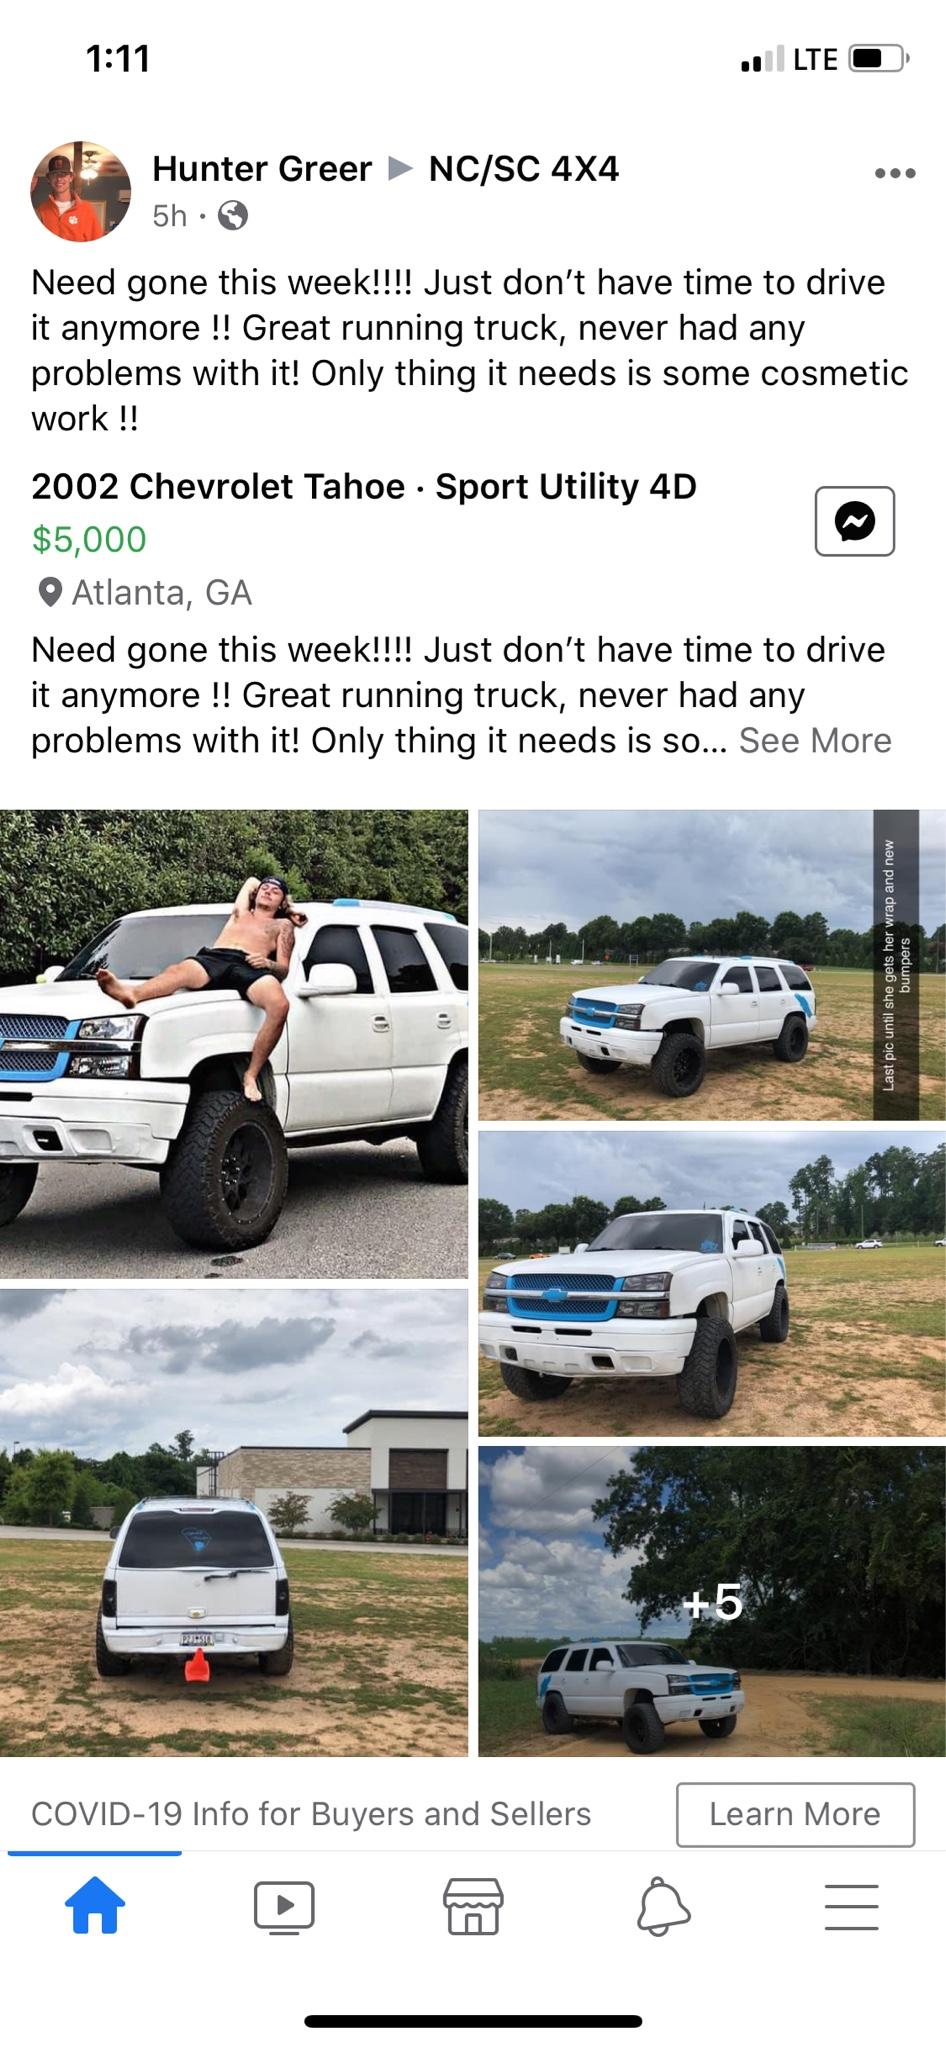Open the photo of man lying on hood

point(234,1044)
